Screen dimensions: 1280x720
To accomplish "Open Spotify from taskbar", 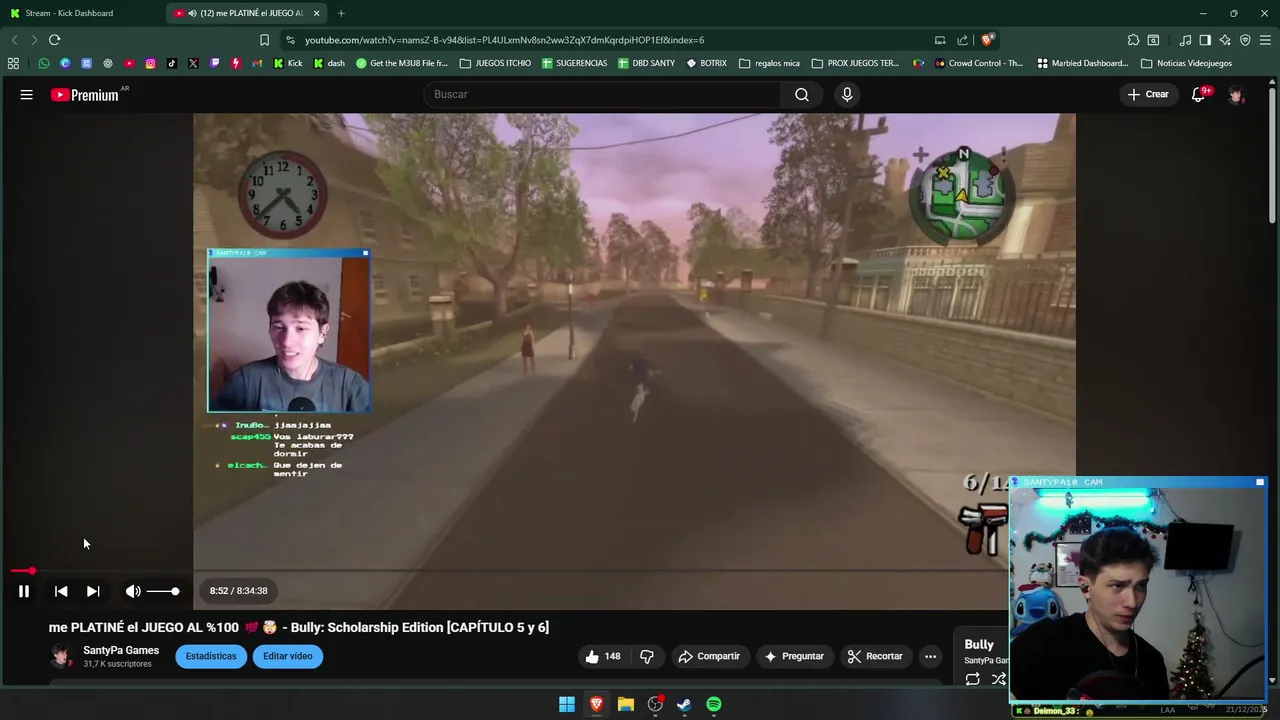I will [x=714, y=704].
